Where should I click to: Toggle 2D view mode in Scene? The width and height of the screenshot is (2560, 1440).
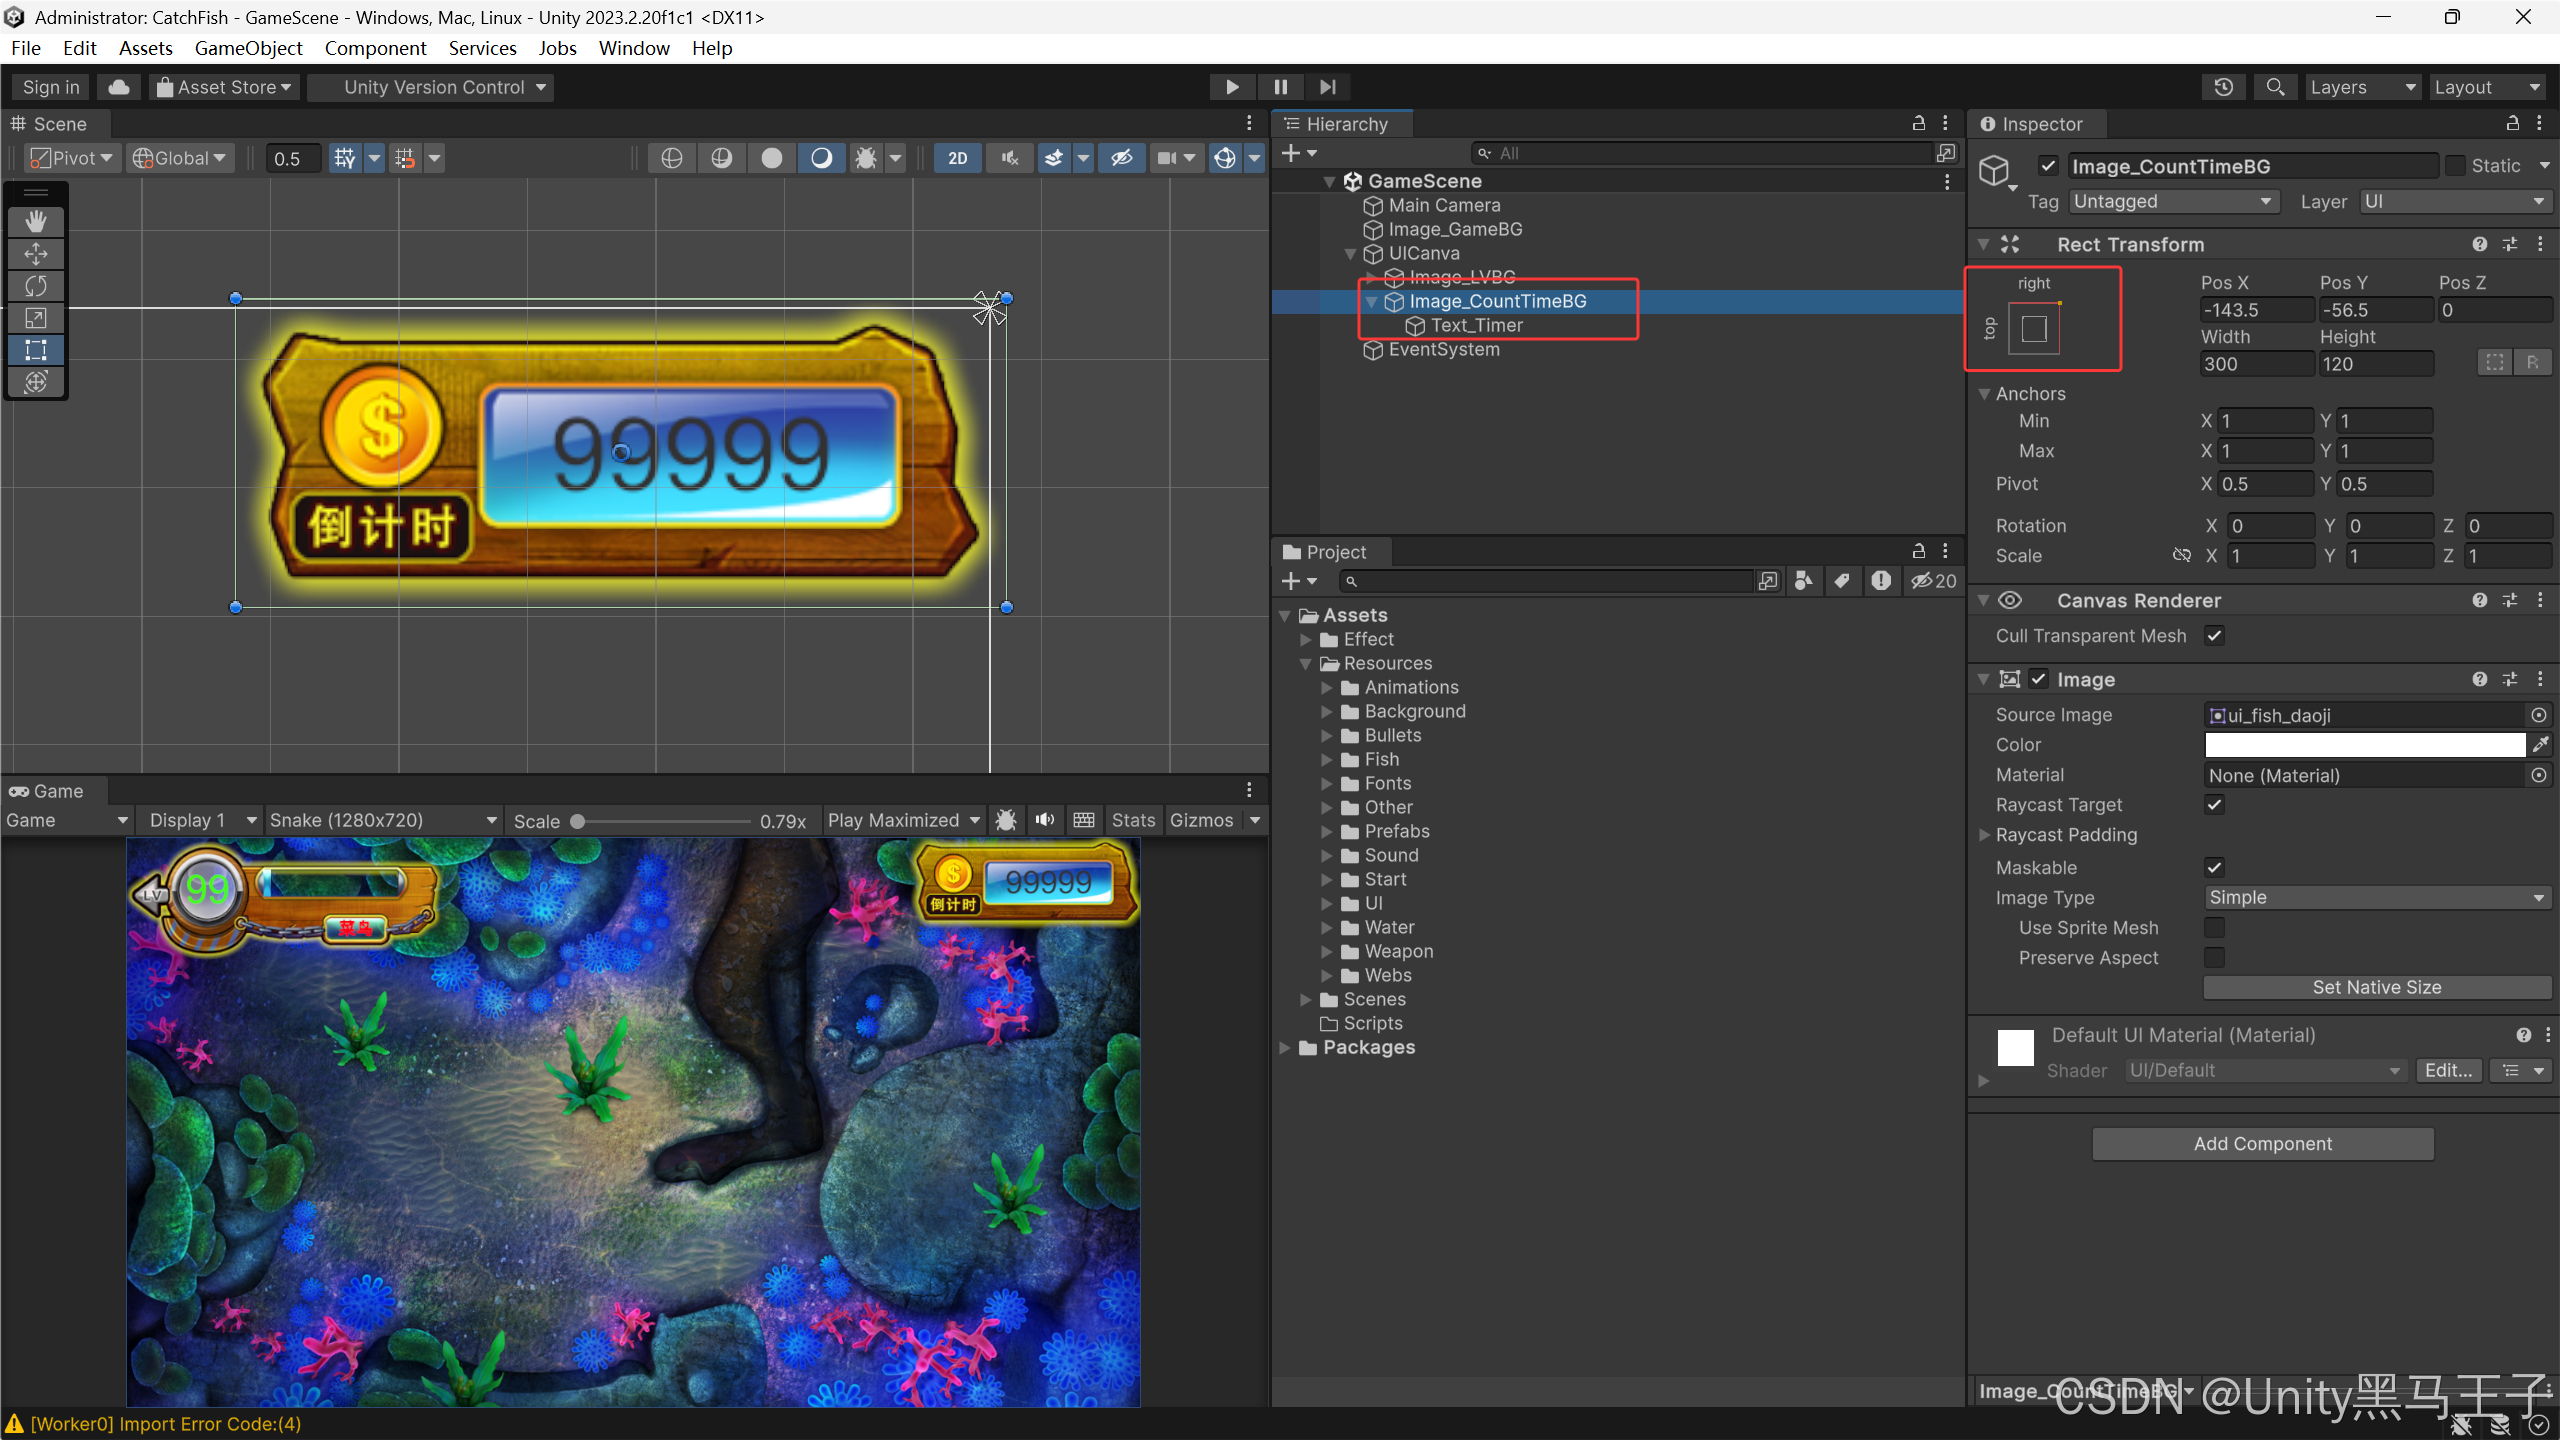[957, 158]
